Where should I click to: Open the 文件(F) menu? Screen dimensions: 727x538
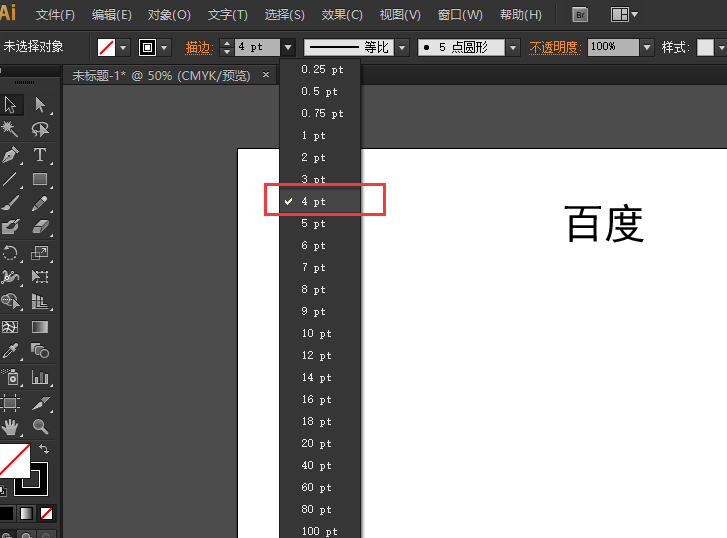pyautogui.click(x=55, y=15)
